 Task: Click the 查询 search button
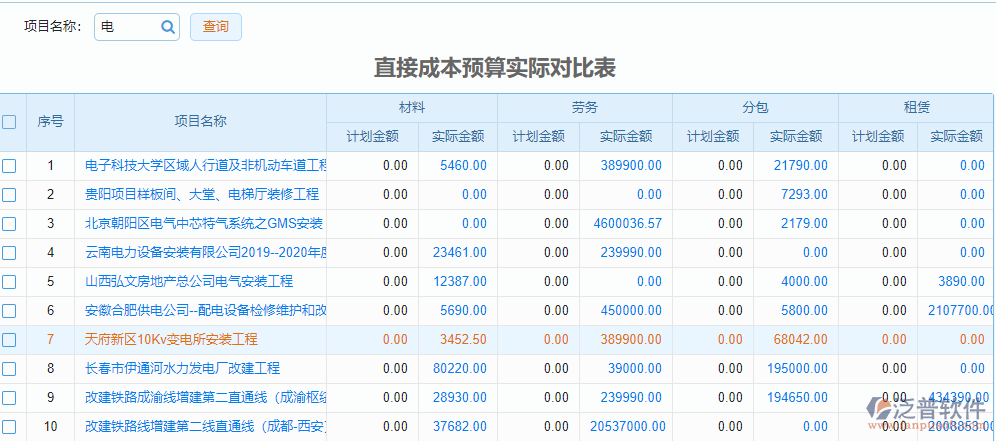tap(215, 27)
